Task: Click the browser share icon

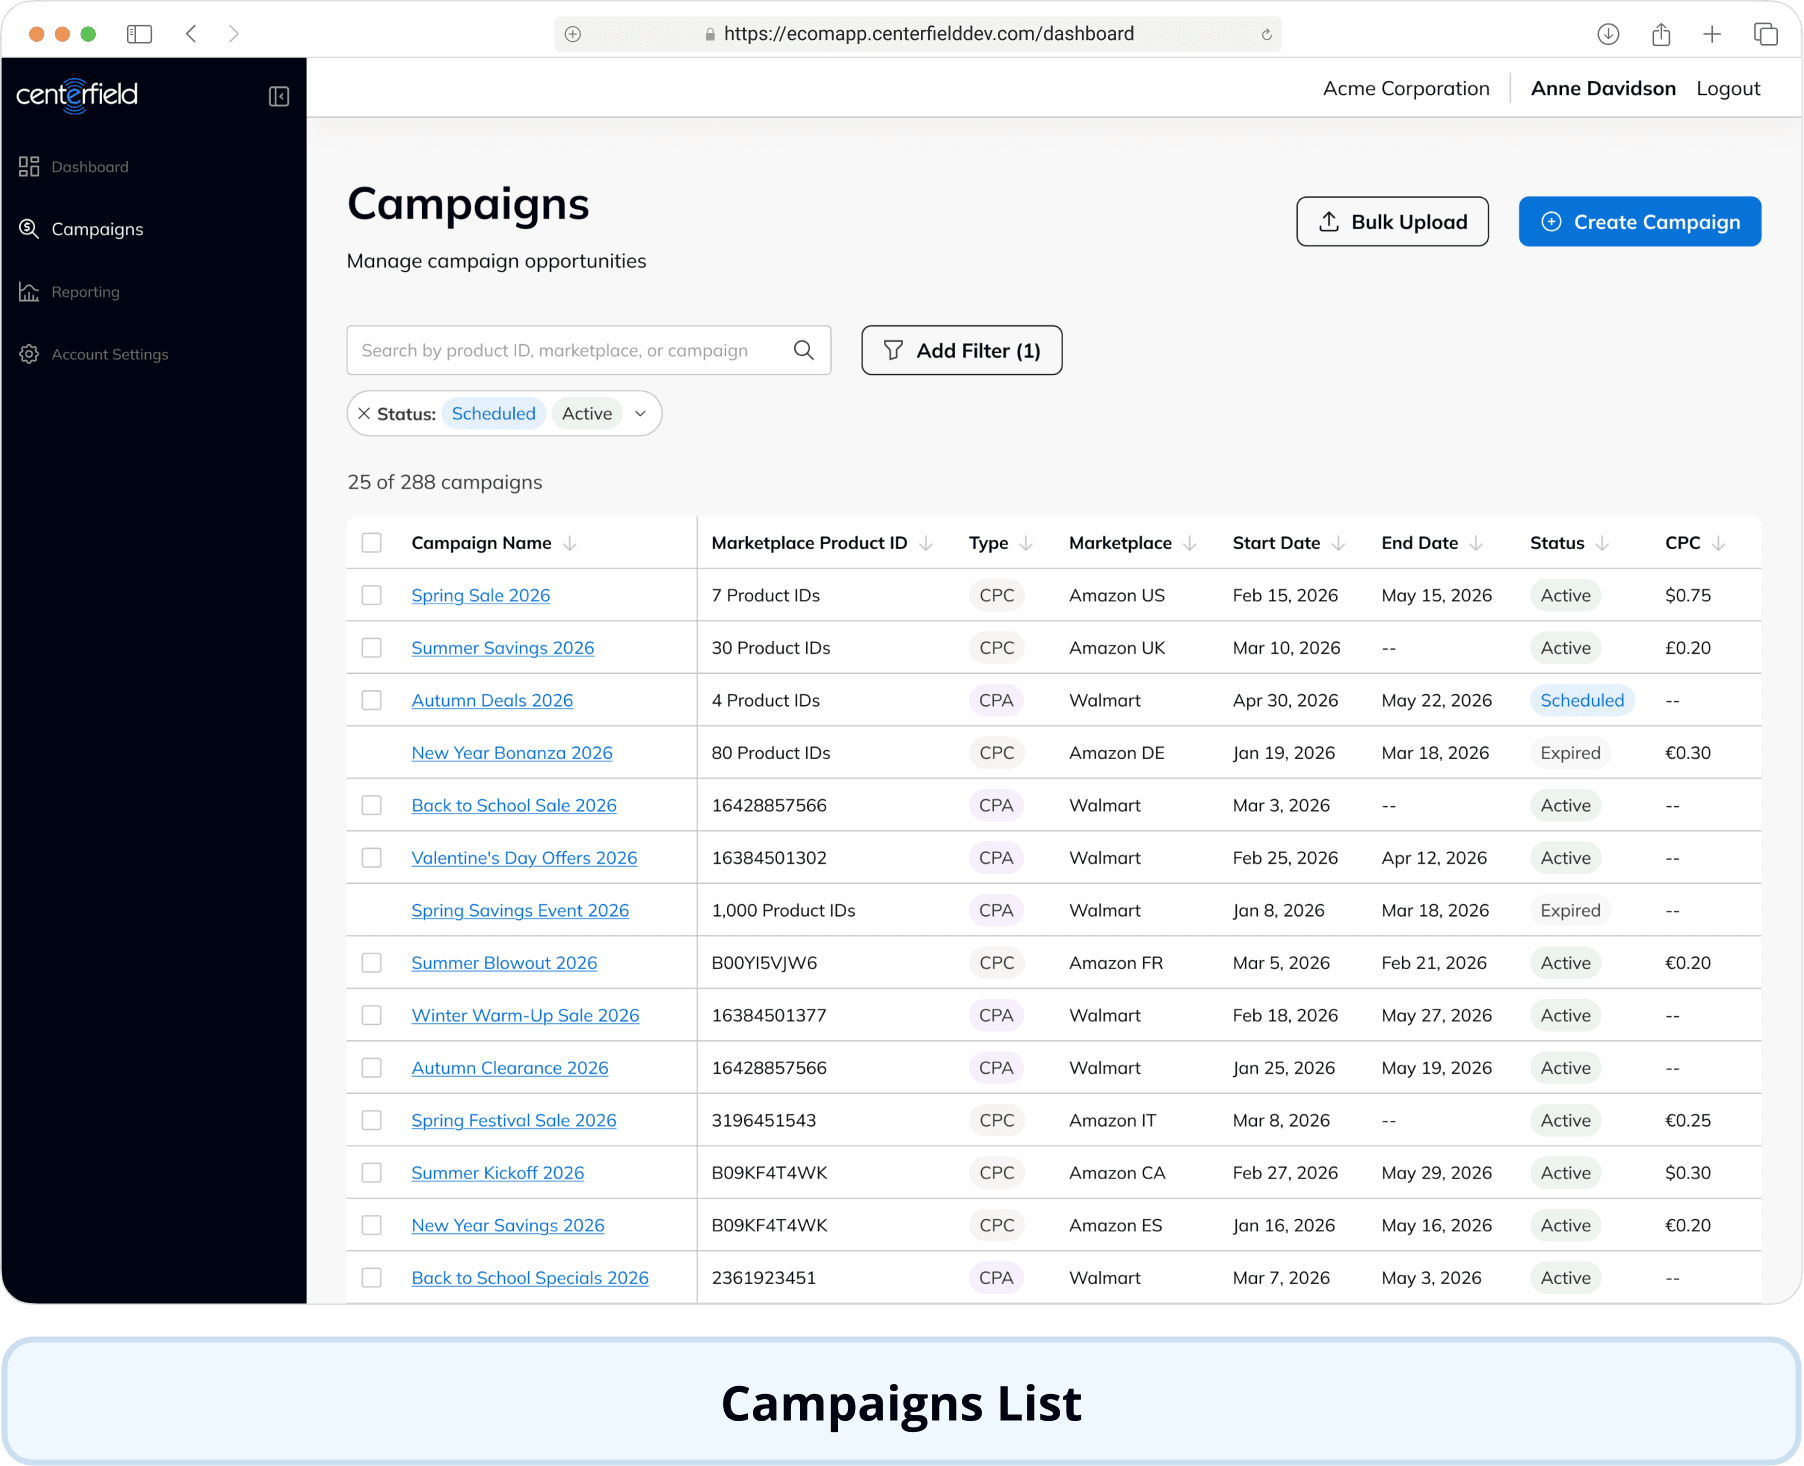Action: click(1661, 34)
